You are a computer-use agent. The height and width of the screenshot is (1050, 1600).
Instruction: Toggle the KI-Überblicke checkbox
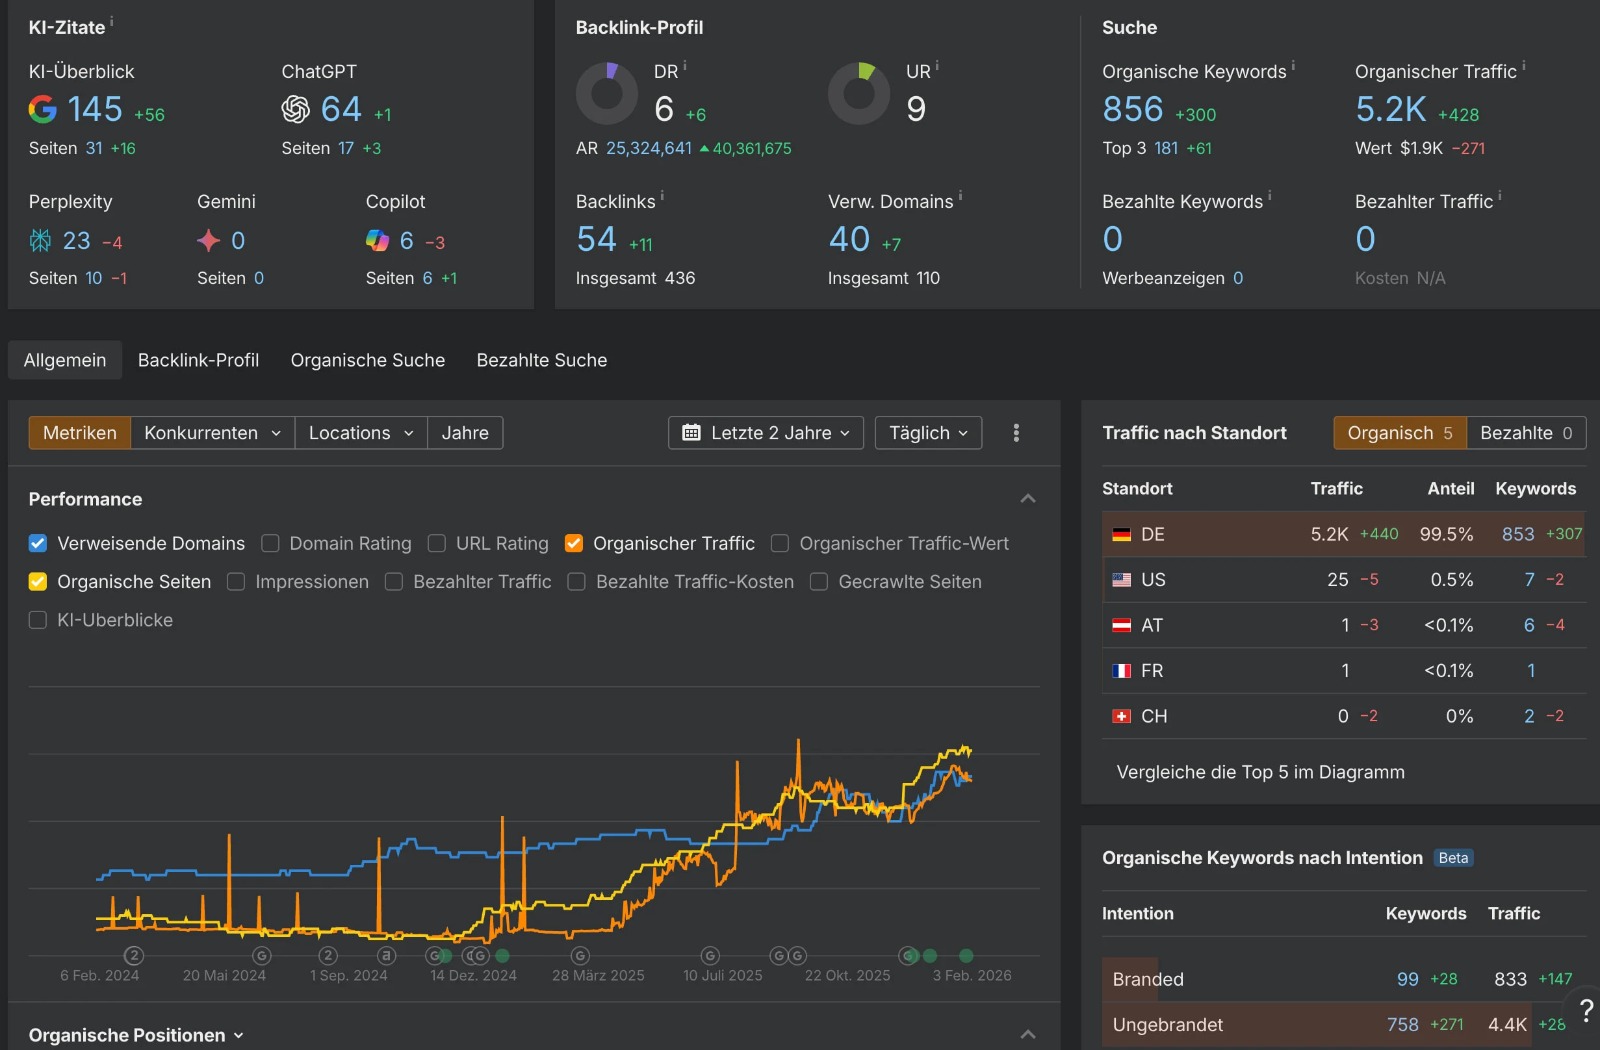point(38,620)
